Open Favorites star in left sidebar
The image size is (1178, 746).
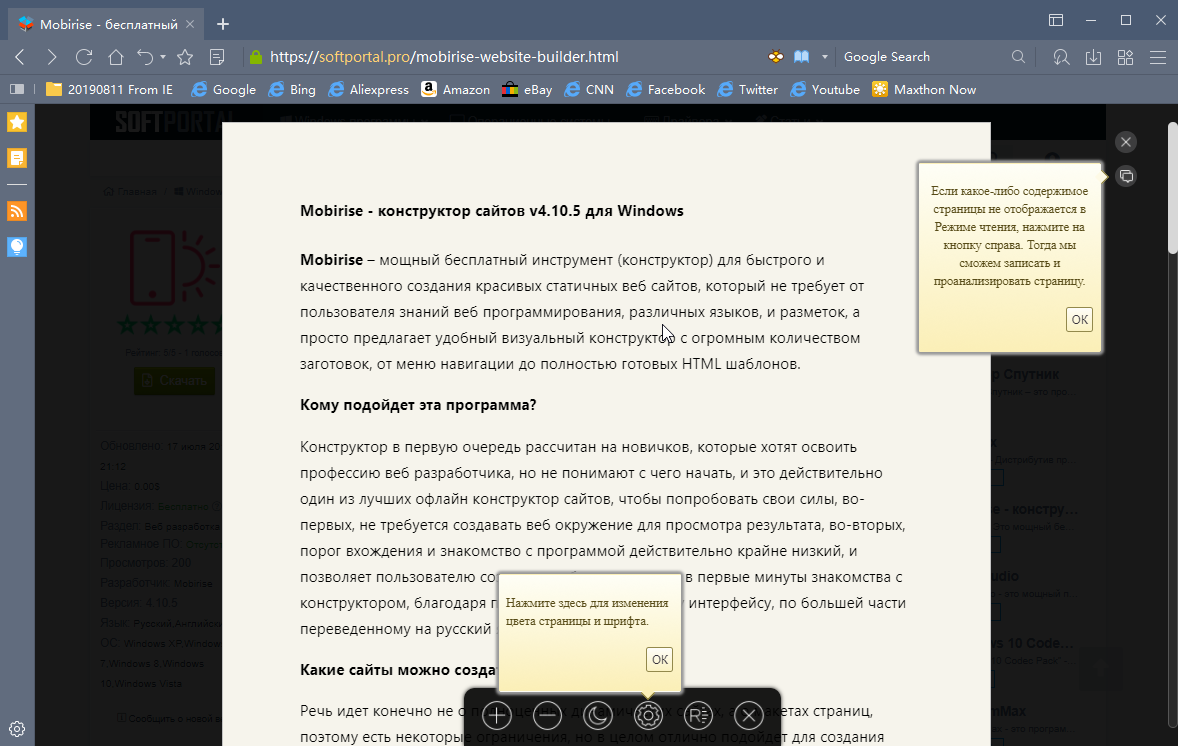tap(17, 122)
